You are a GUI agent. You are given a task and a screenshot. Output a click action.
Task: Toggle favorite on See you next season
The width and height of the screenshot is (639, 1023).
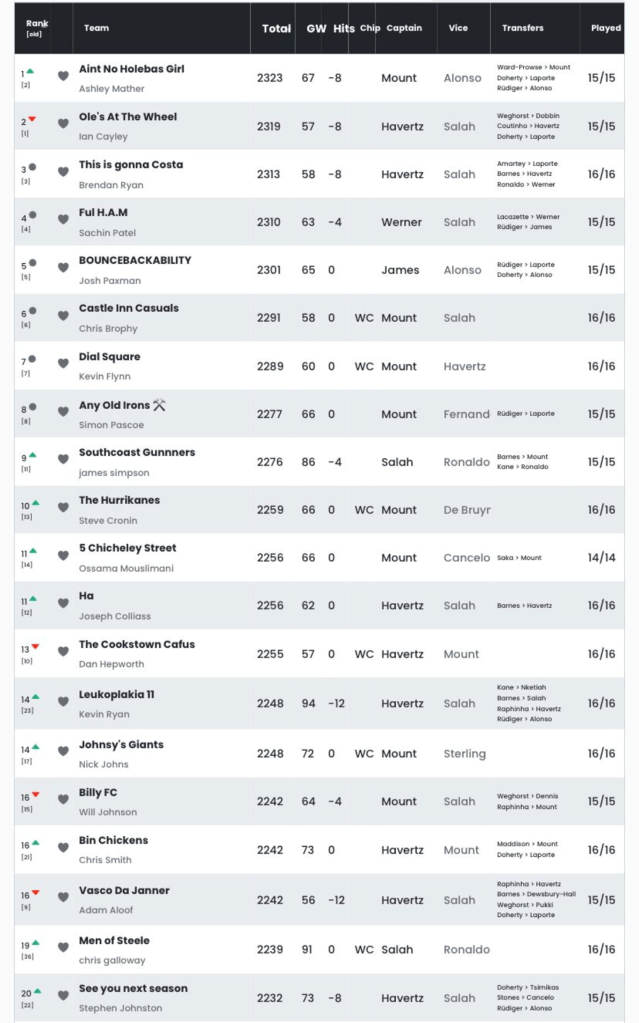63,996
